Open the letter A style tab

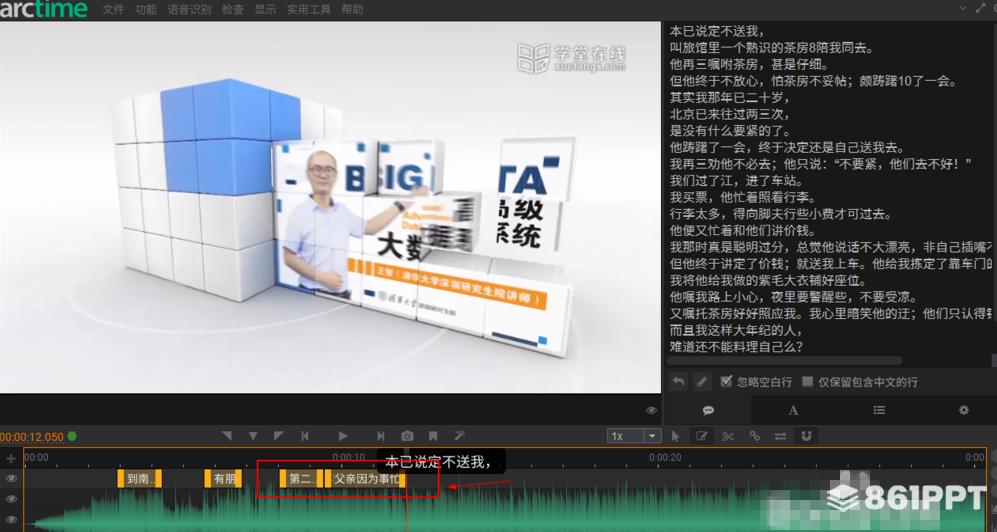pos(793,411)
